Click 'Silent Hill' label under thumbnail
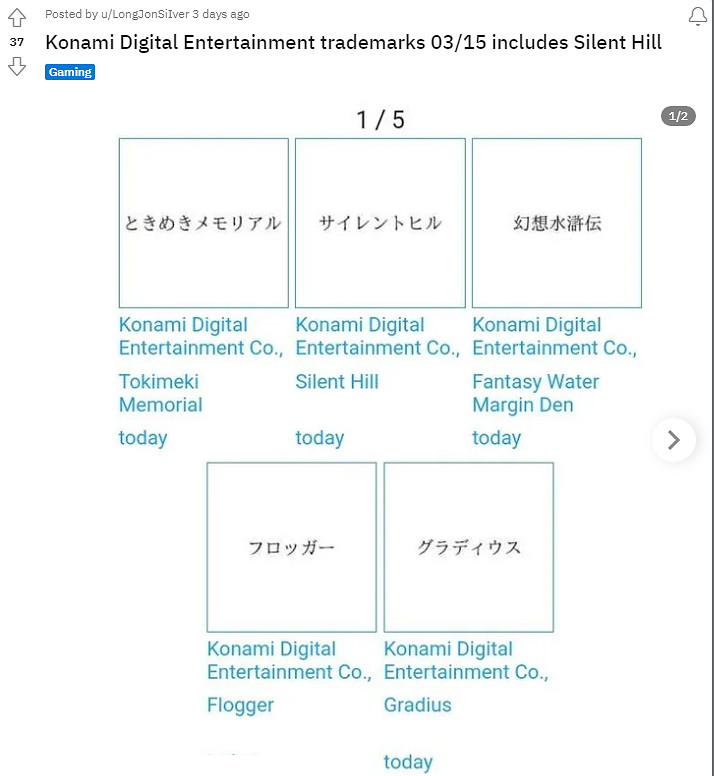 [x=337, y=382]
